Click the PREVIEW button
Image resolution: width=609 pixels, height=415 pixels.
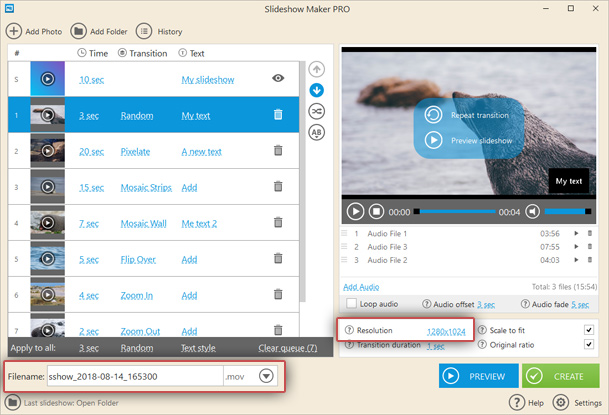point(478,376)
